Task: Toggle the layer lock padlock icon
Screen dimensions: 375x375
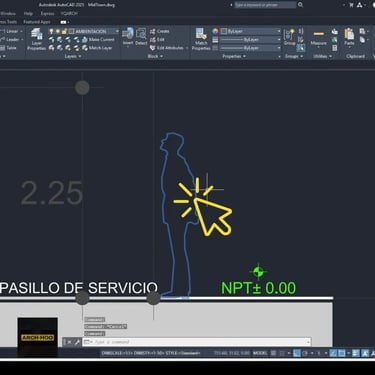Action: pos(64,31)
